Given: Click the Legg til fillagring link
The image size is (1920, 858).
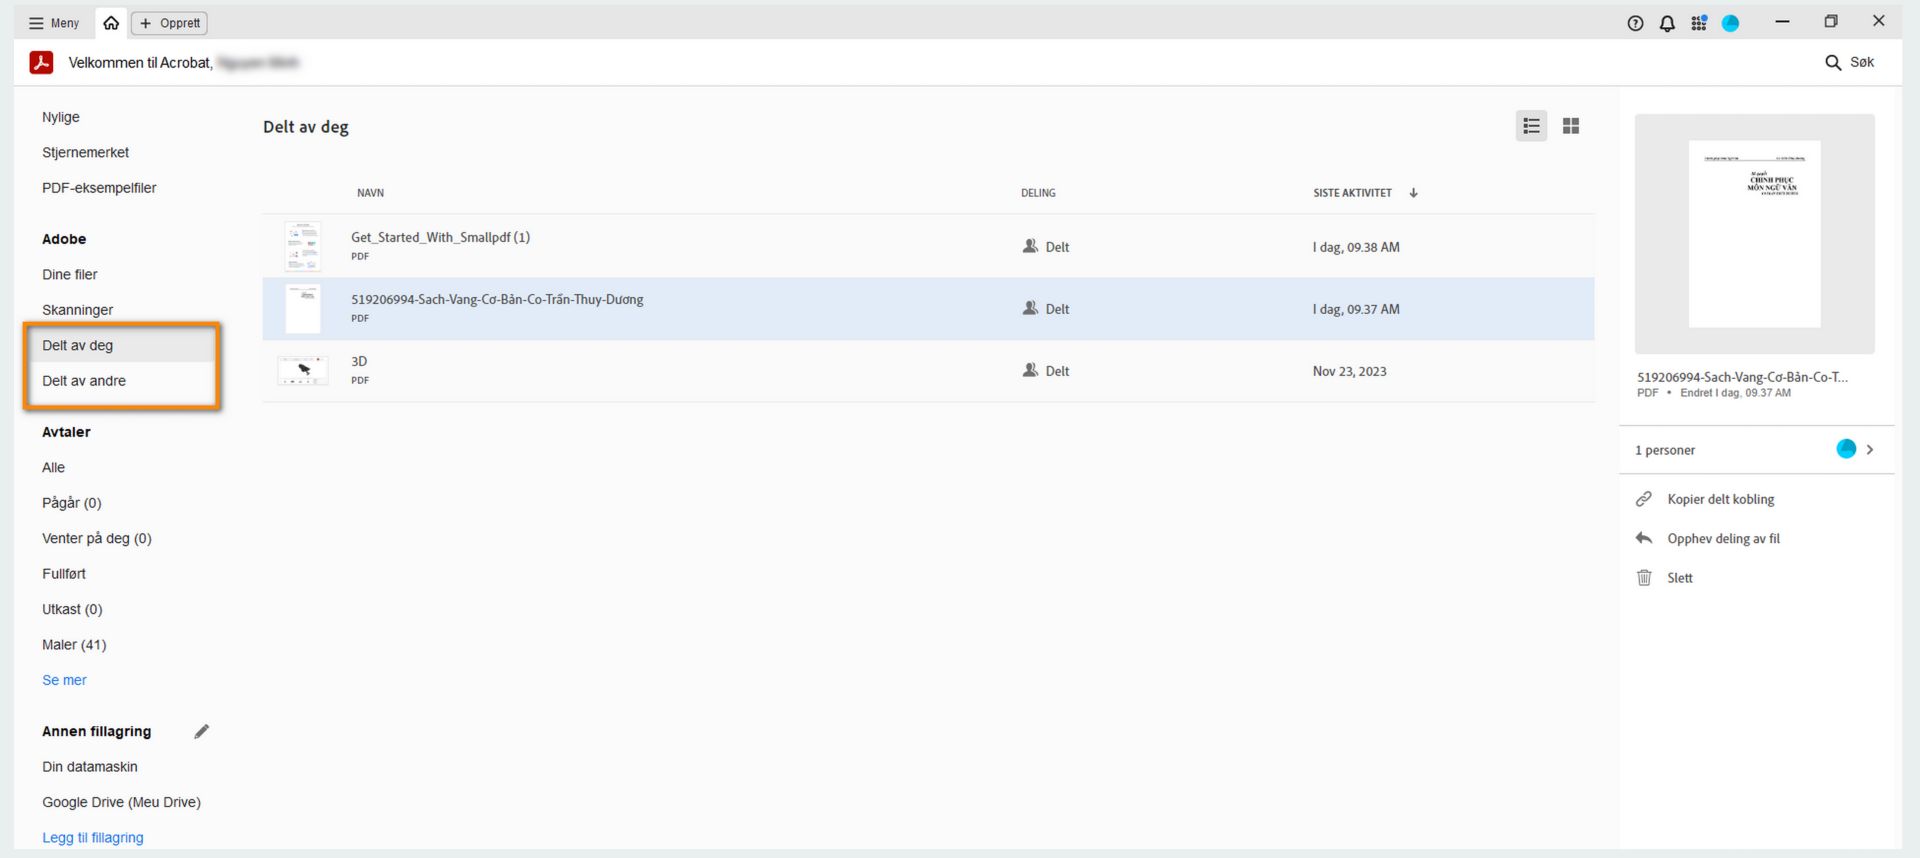Looking at the screenshot, I should (x=93, y=838).
